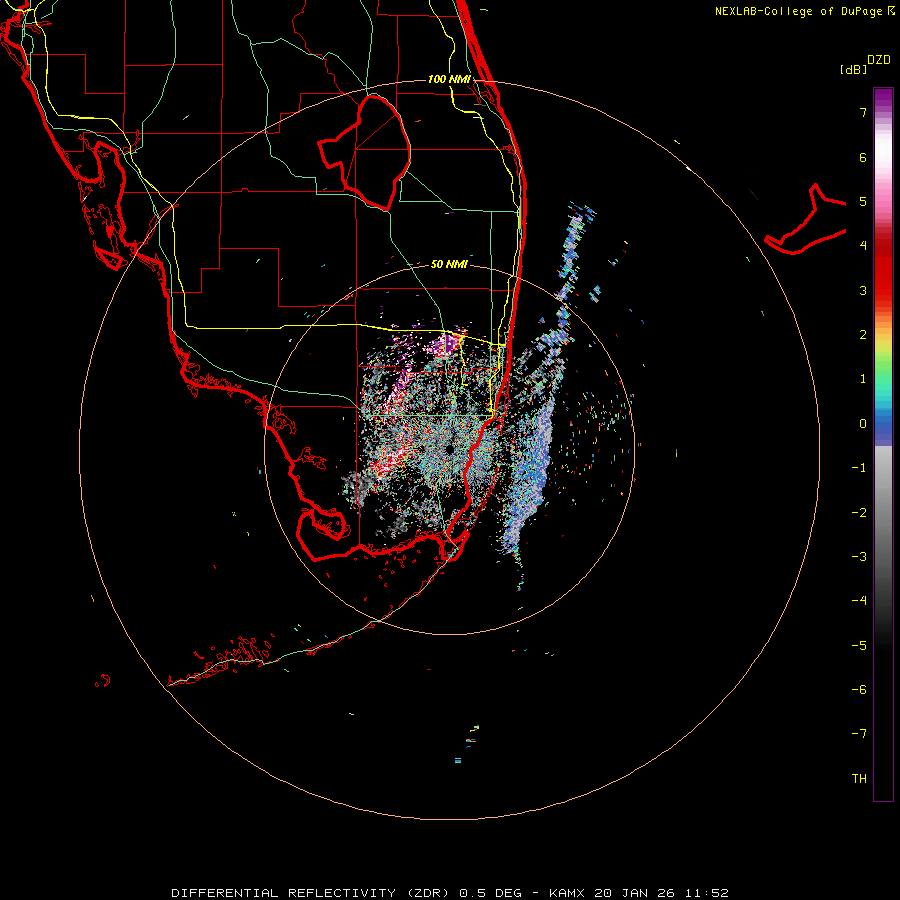Click the 100 NMI range ring label

pyautogui.click(x=449, y=79)
